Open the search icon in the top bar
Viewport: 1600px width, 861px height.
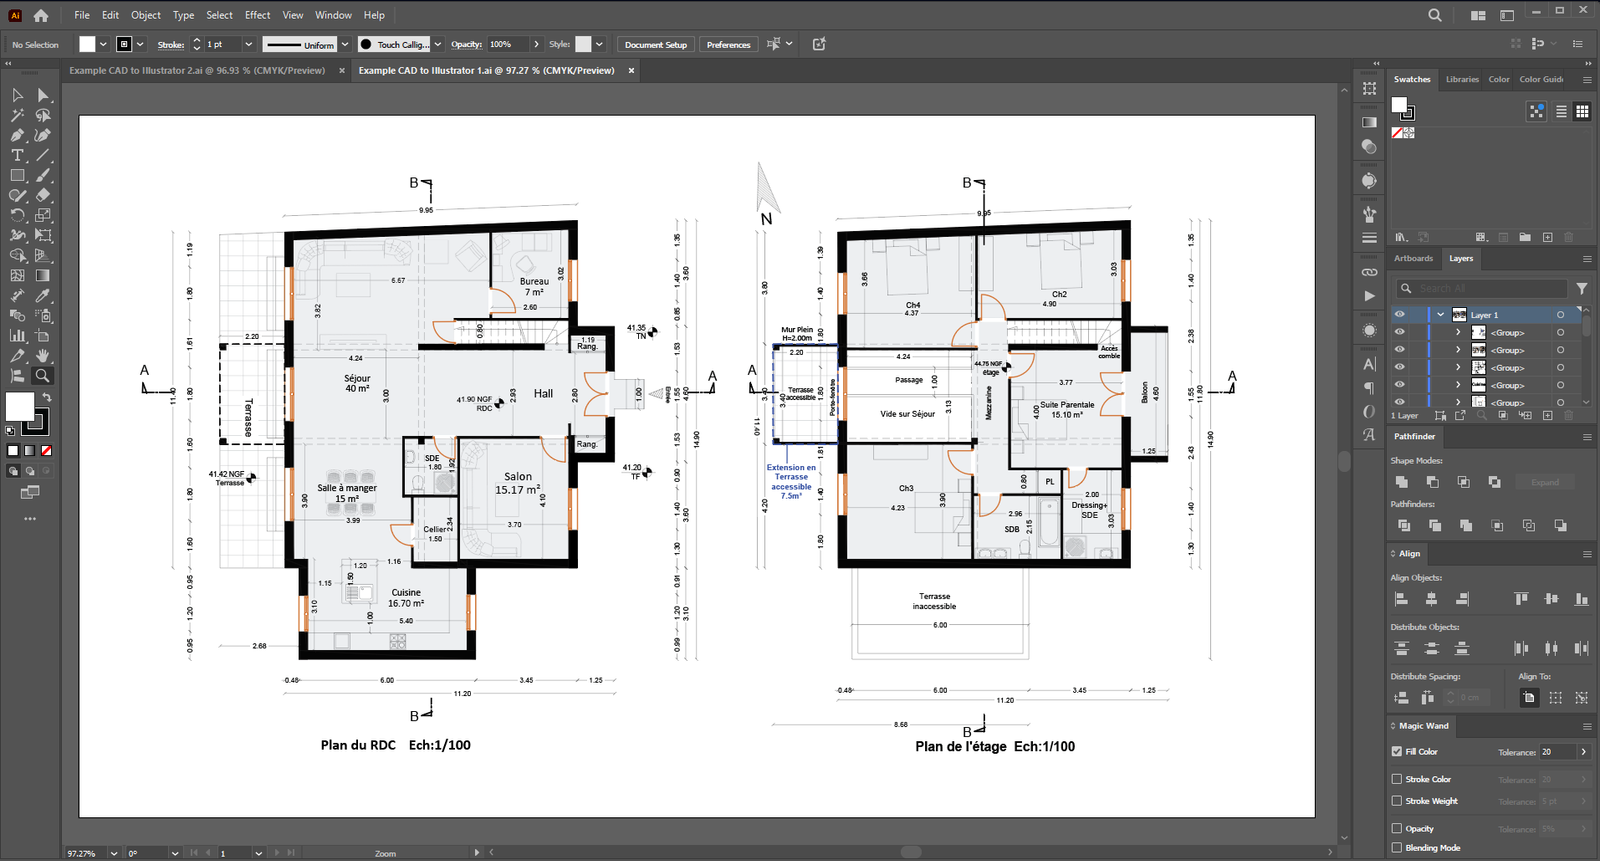coord(1435,15)
